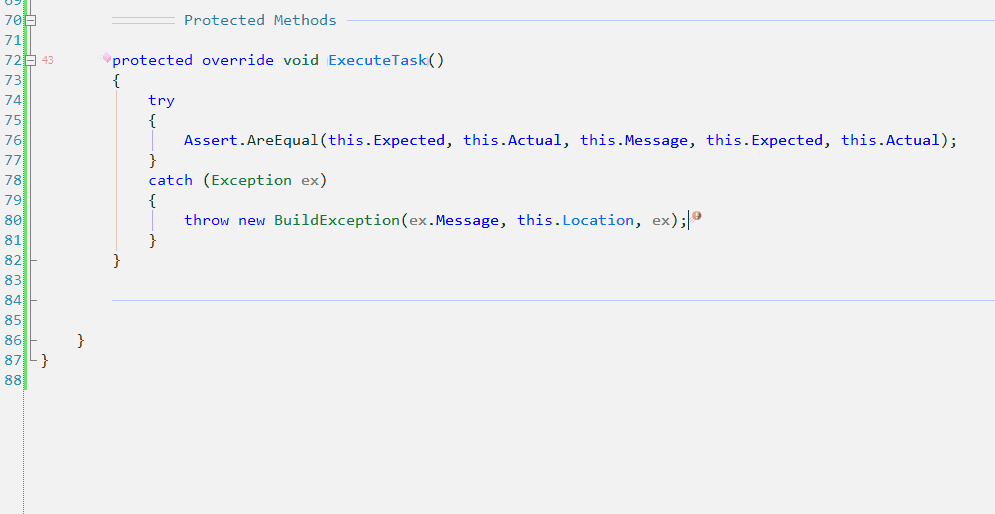Click the ExecuteTask method name
995x514 pixels.
tap(378, 60)
